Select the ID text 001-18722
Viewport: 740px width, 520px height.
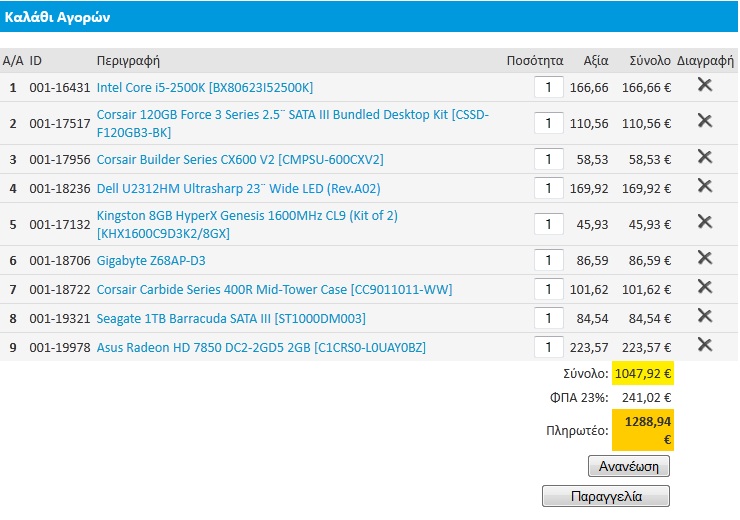59,290
